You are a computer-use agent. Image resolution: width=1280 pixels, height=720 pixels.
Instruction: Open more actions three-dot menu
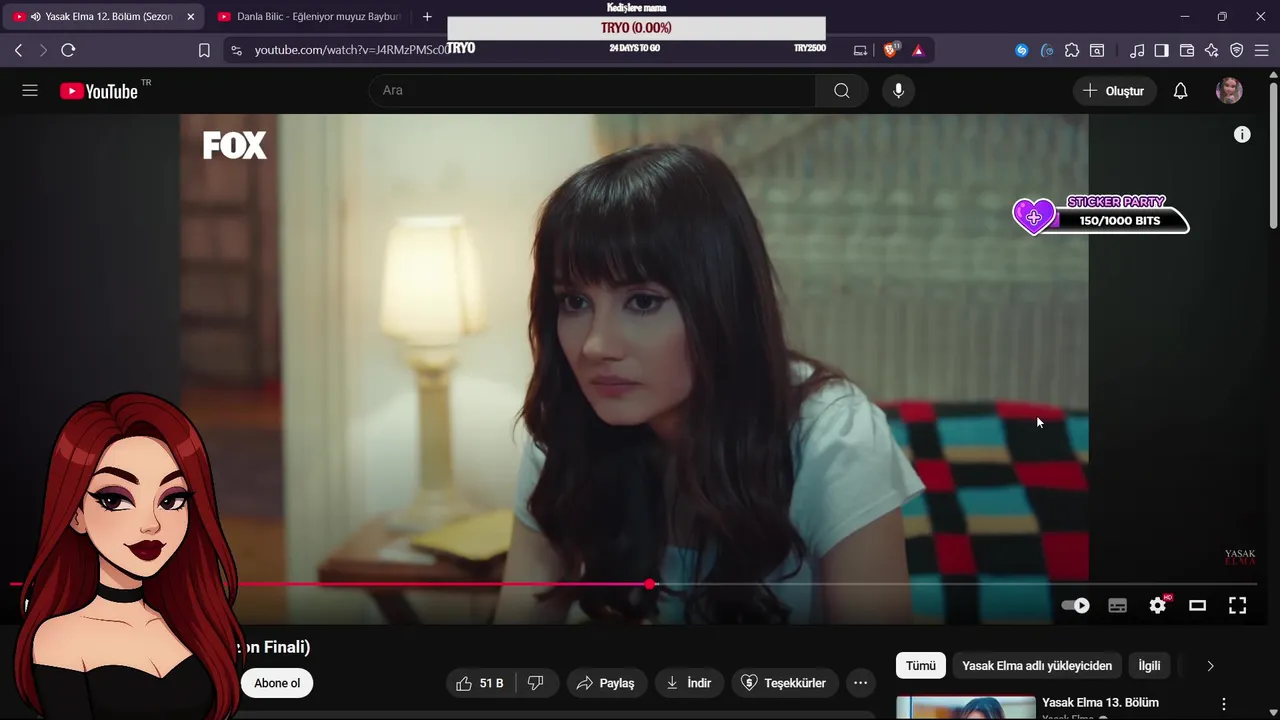tap(860, 683)
